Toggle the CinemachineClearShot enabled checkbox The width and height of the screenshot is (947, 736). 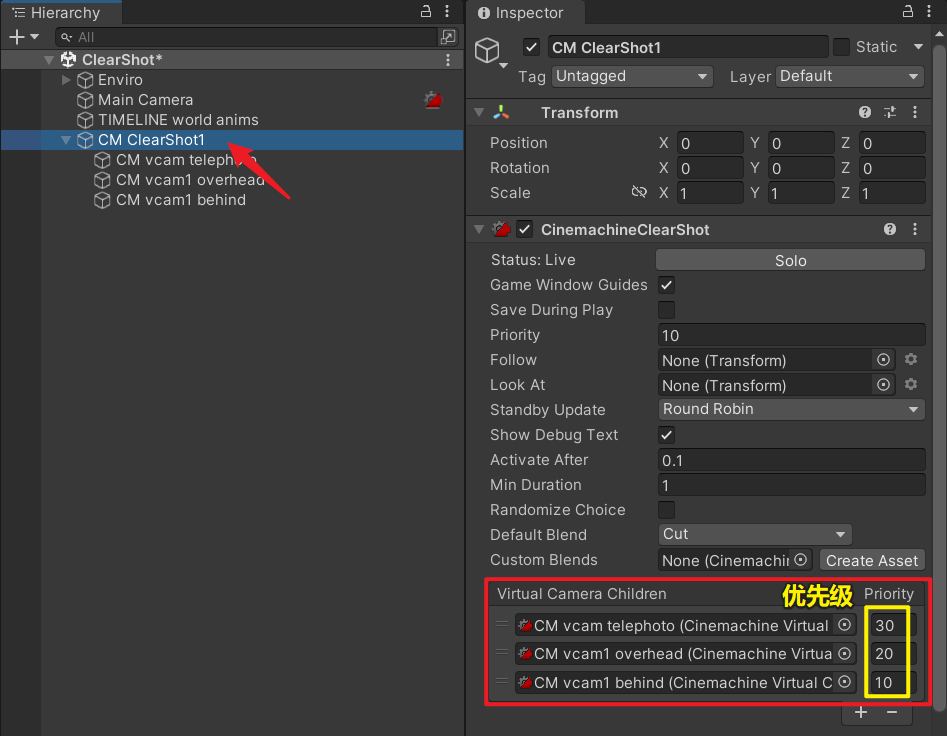[524, 229]
